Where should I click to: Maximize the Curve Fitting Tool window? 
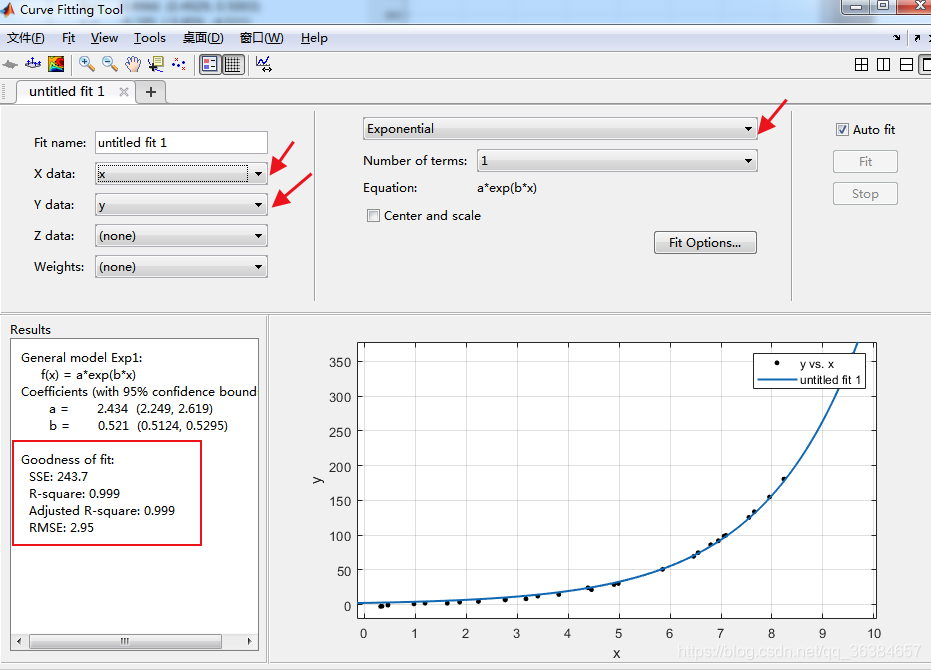pyautogui.click(x=884, y=6)
